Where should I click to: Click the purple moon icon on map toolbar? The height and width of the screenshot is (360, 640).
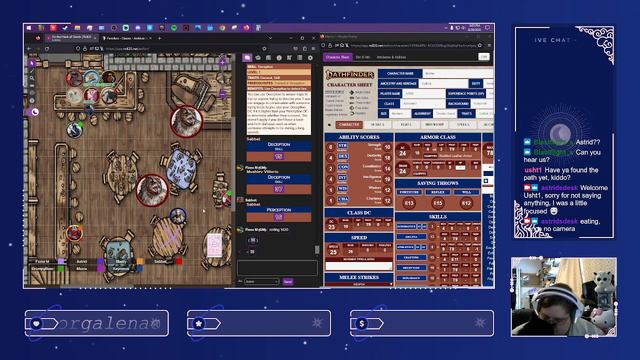point(34,112)
